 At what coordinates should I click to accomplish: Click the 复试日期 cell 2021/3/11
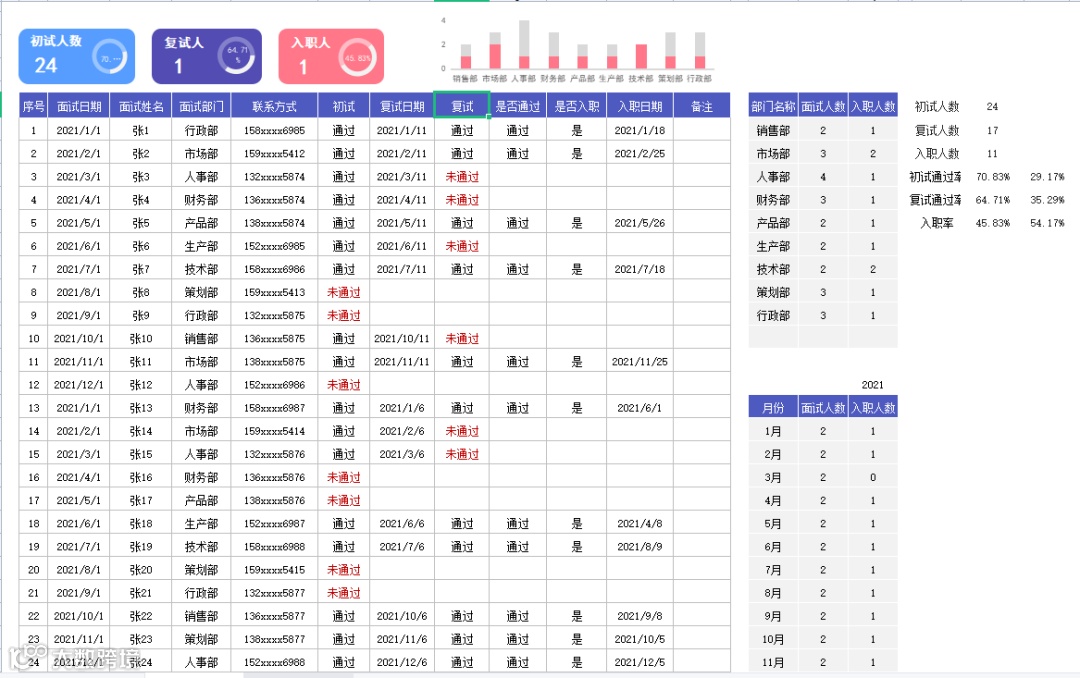pyautogui.click(x=402, y=176)
